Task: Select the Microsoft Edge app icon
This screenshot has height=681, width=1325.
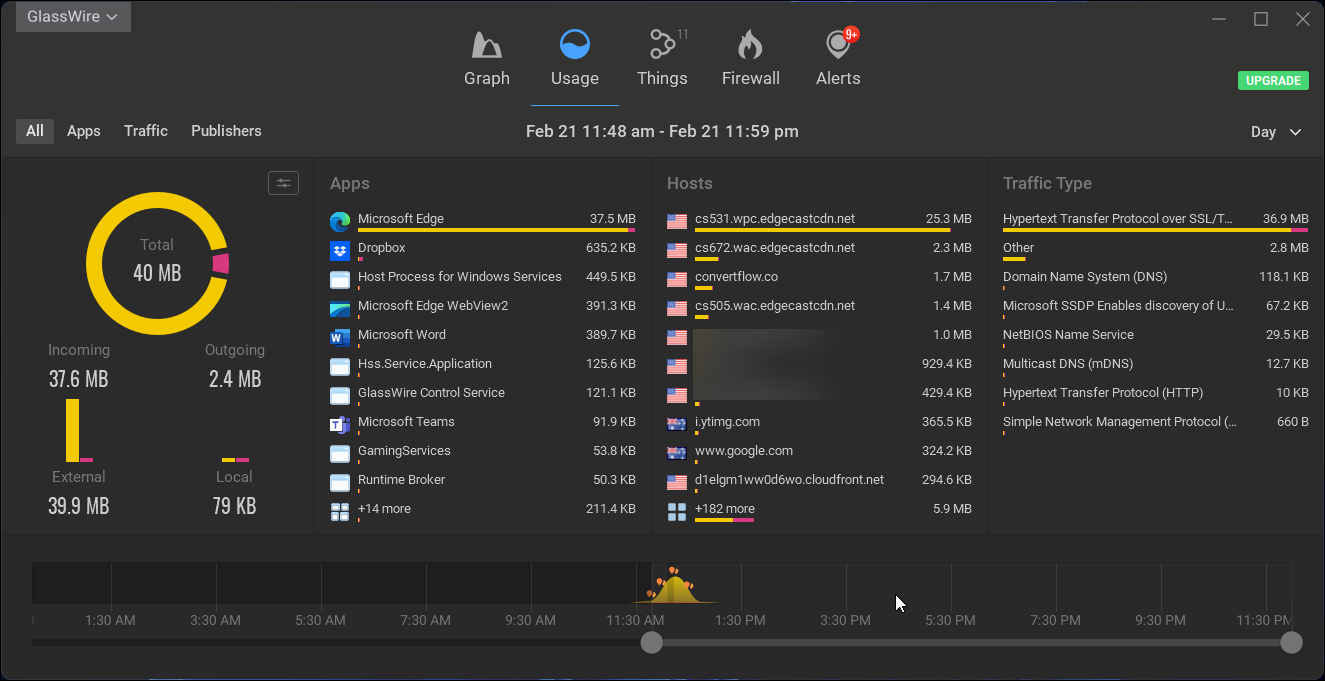Action: tap(340, 220)
